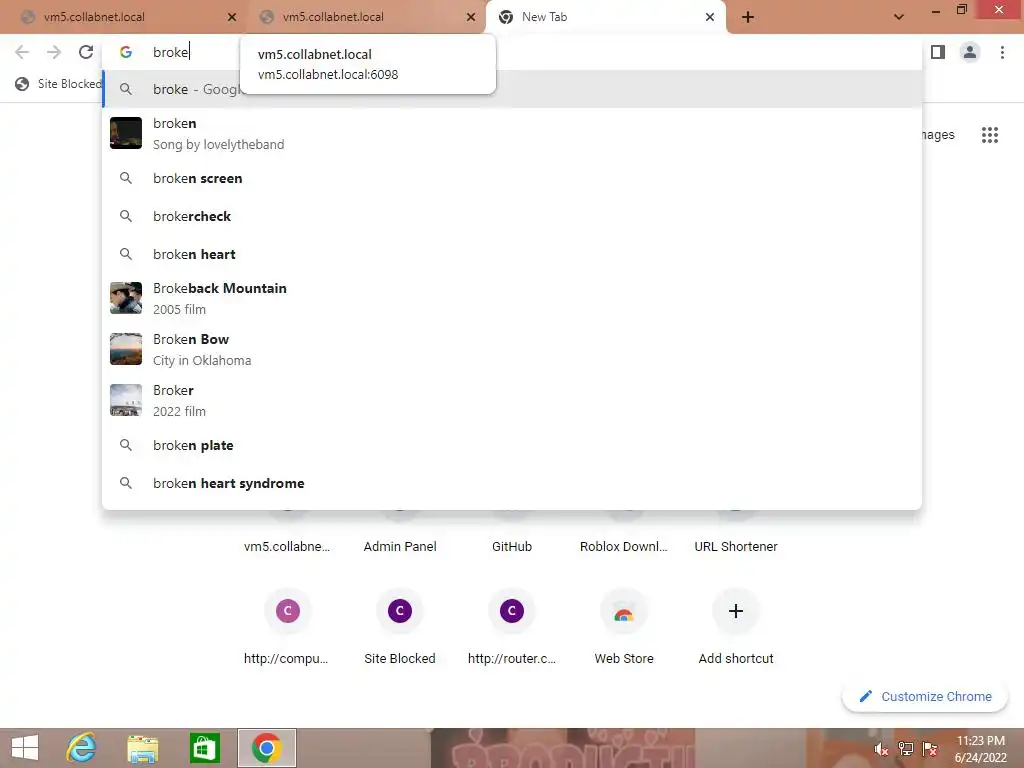Select 'broken heart' suggestion
Screen dimensions: 1024x768
point(512,254)
